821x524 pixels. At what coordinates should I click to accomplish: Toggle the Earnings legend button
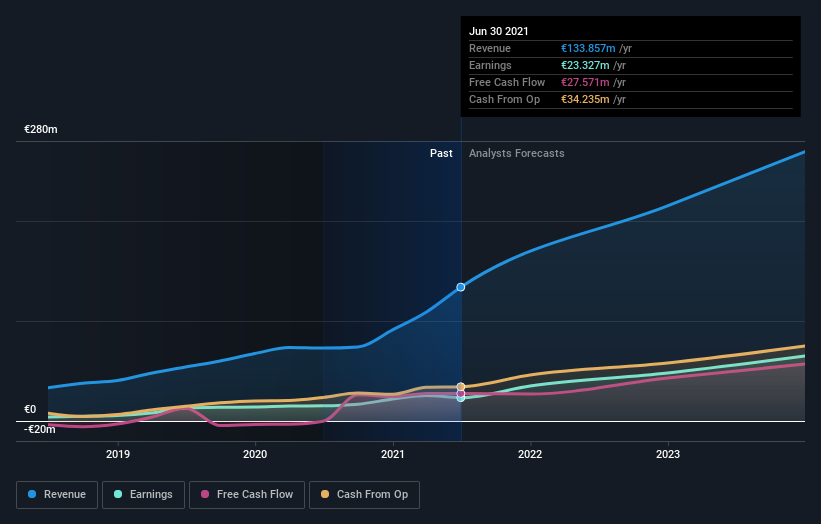(x=143, y=495)
